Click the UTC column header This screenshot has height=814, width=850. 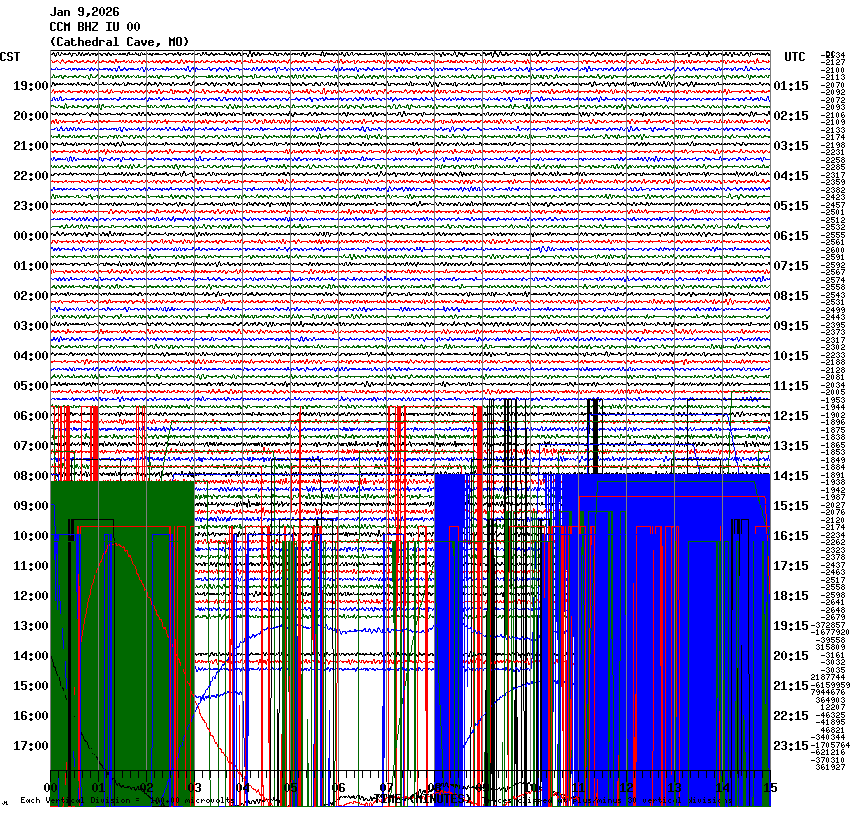point(795,57)
